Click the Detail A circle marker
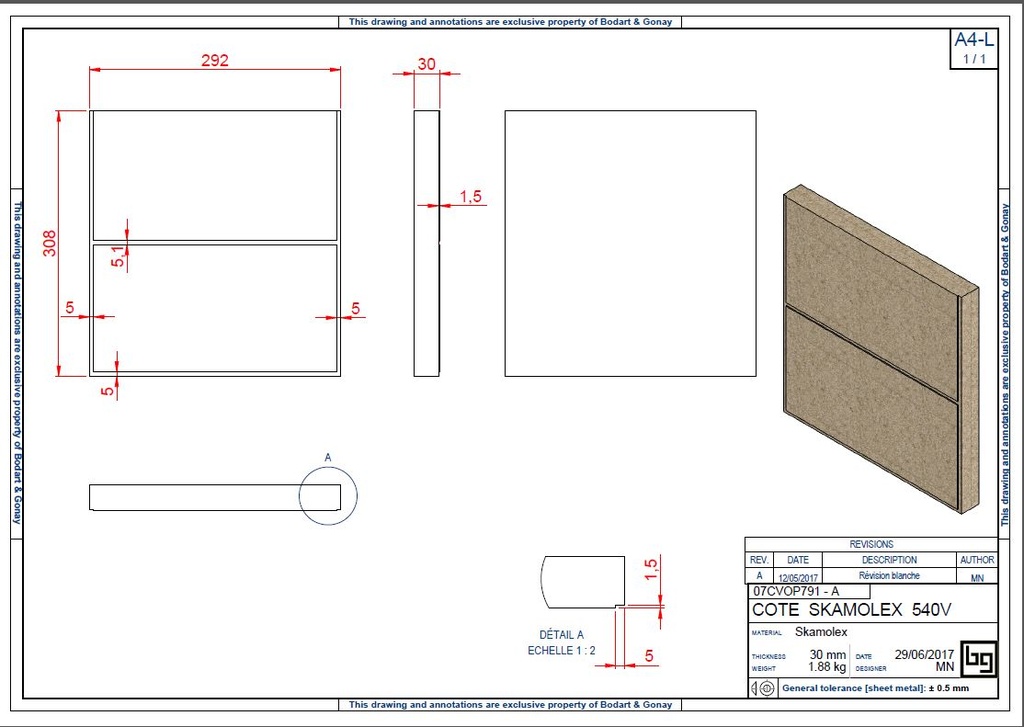This screenshot has width=1024, height=727. pos(327,492)
